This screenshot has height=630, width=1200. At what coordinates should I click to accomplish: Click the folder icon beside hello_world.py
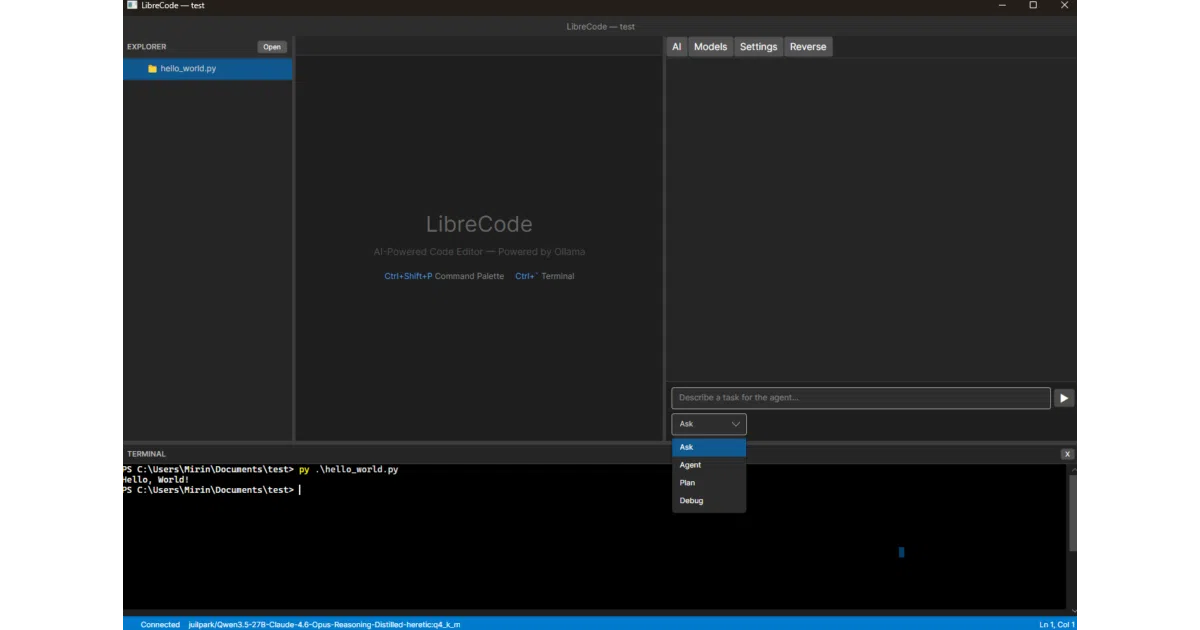pyautogui.click(x=152, y=69)
